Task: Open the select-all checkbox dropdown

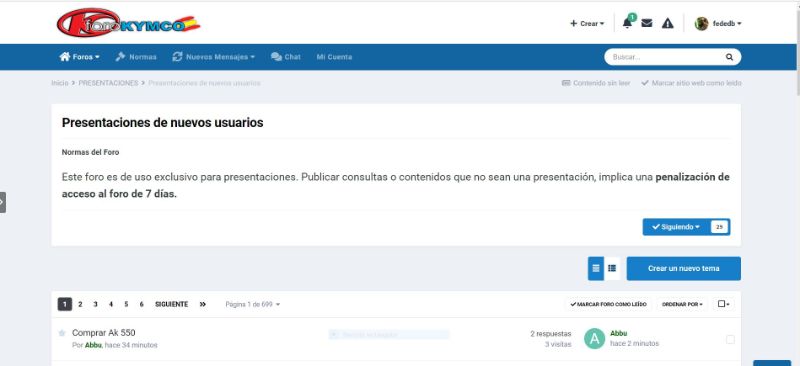Action: 723,304
